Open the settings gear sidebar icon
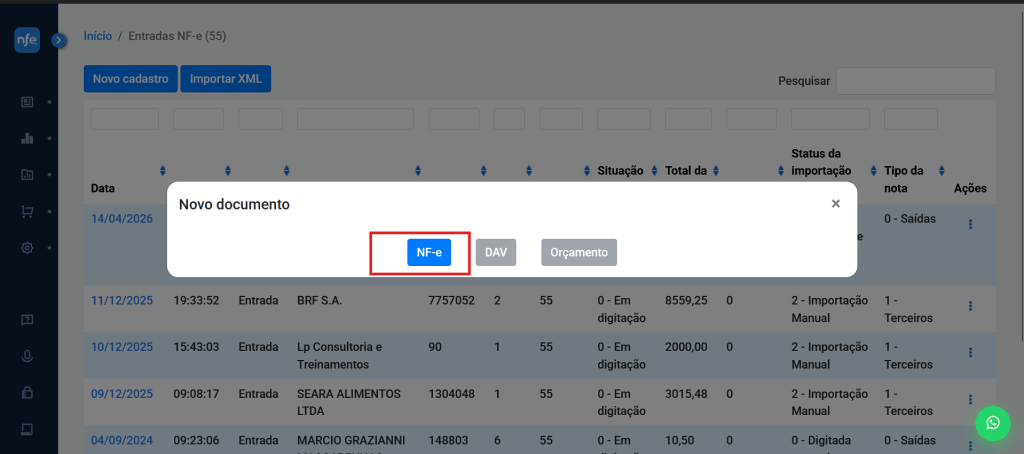 27,248
